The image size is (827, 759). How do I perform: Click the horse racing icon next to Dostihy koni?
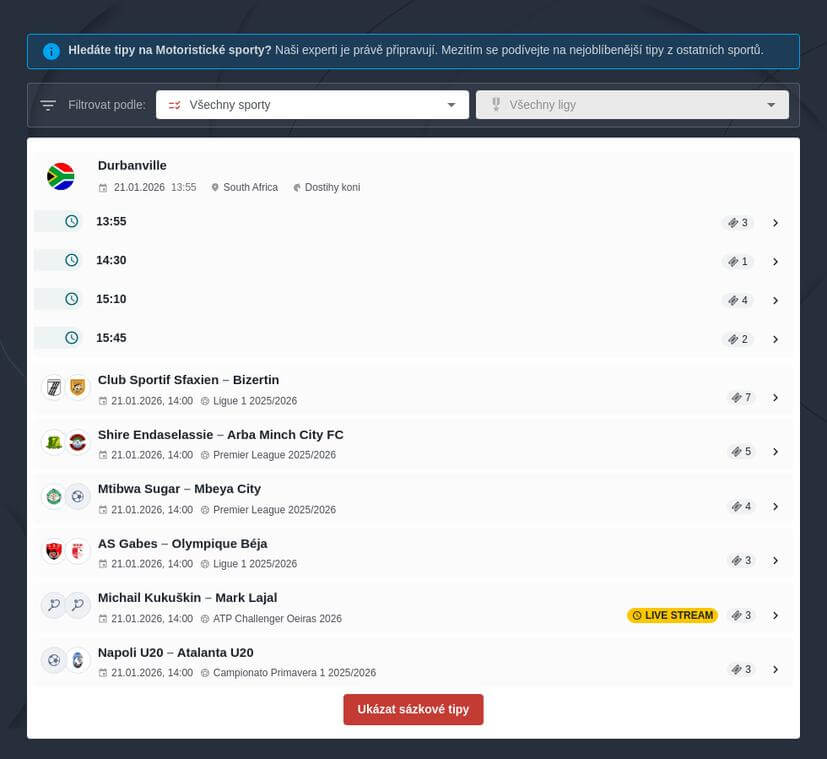click(296, 187)
